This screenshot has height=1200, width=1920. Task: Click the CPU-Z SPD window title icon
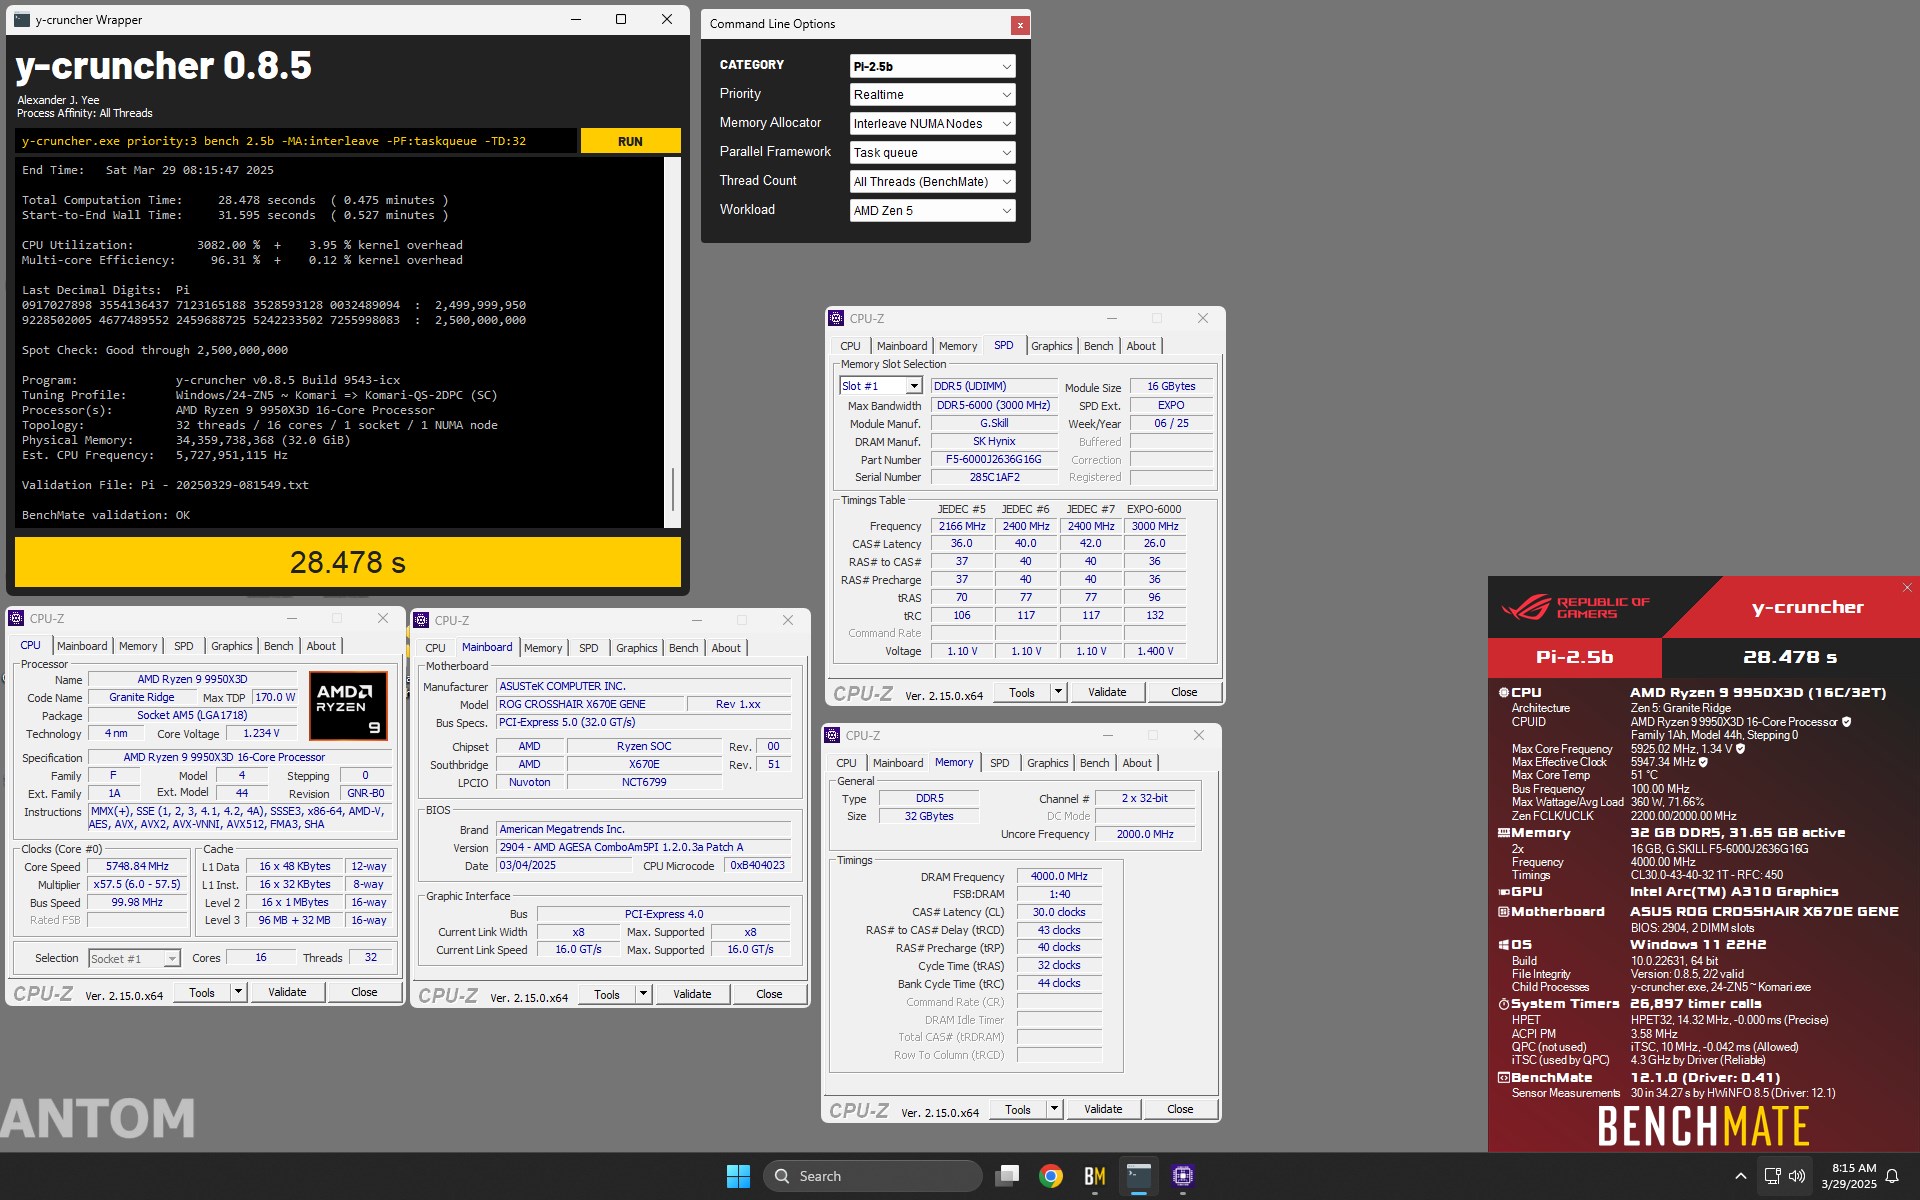tap(836, 318)
